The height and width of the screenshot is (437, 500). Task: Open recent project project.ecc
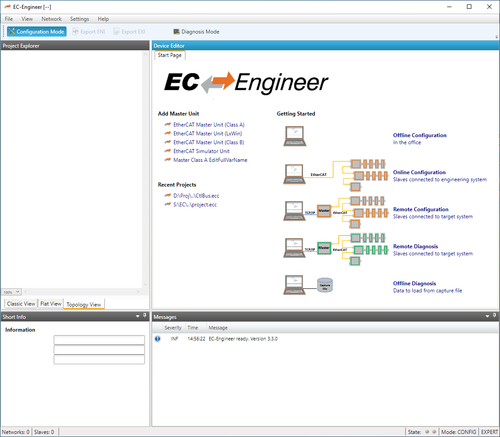click(195, 205)
